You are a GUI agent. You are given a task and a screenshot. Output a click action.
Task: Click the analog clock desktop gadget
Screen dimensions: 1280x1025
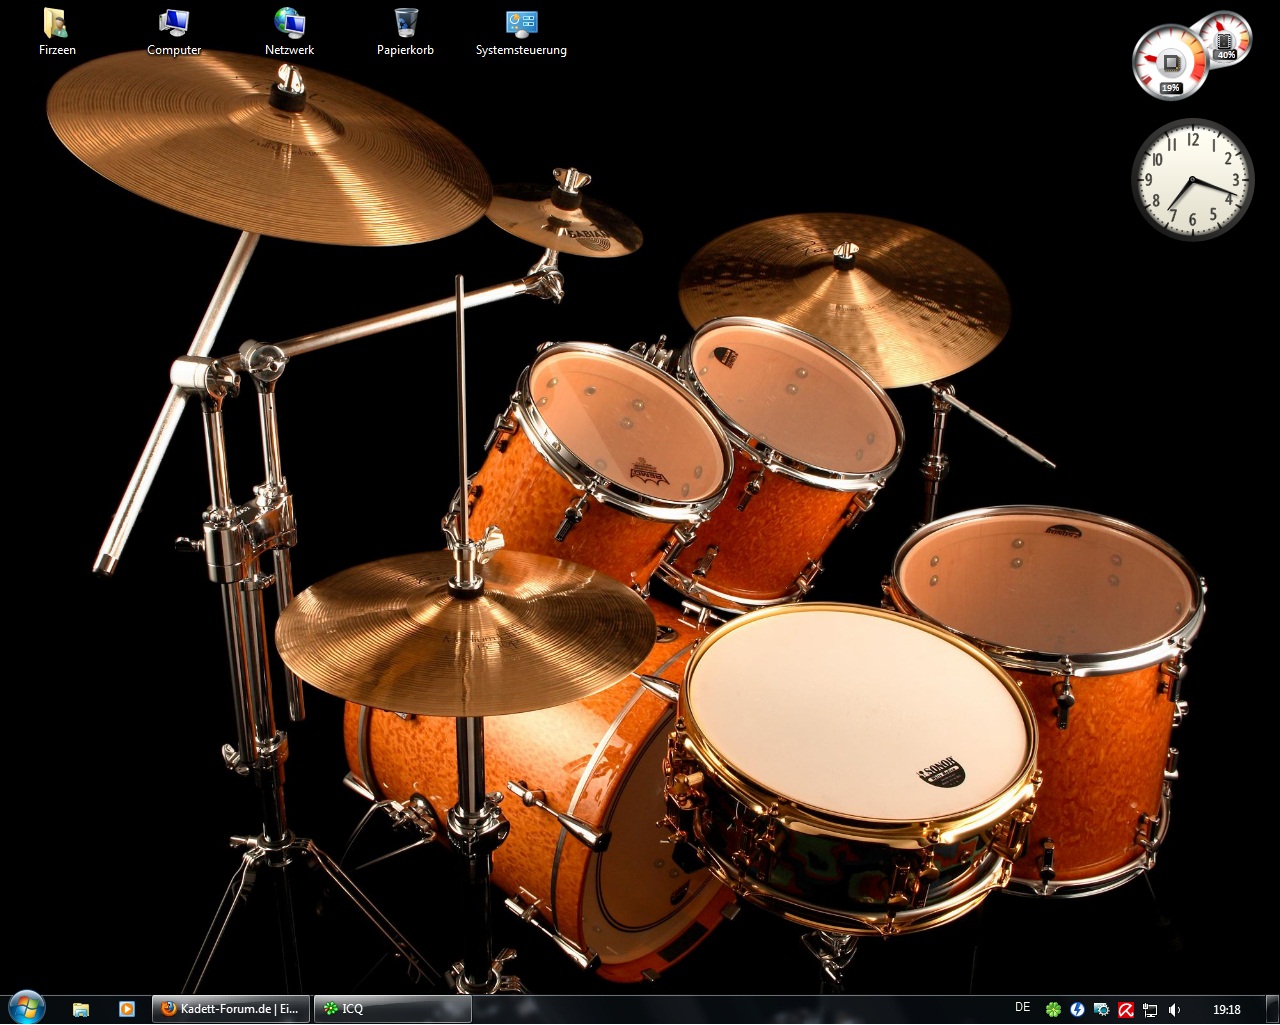pyautogui.click(x=1192, y=180)
